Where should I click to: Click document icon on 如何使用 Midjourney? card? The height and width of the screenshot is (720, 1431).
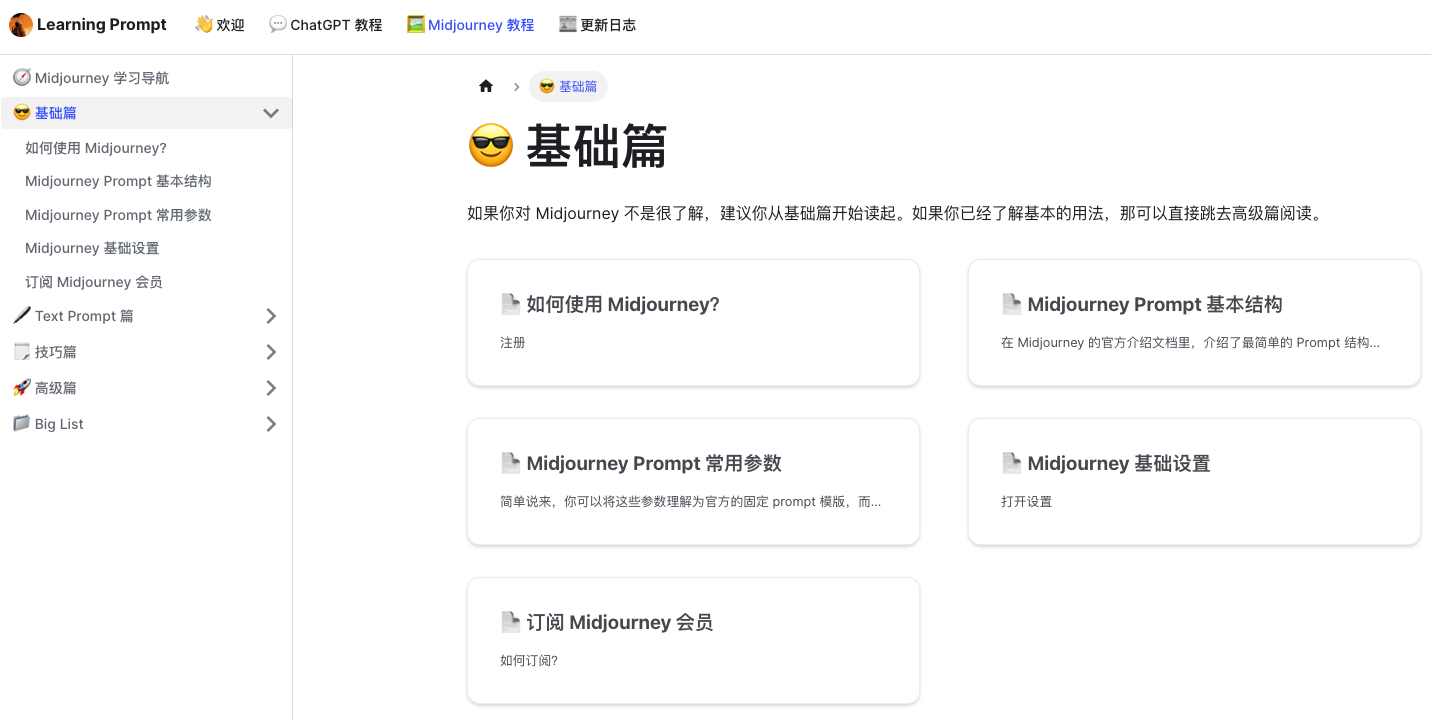[511, 304]
